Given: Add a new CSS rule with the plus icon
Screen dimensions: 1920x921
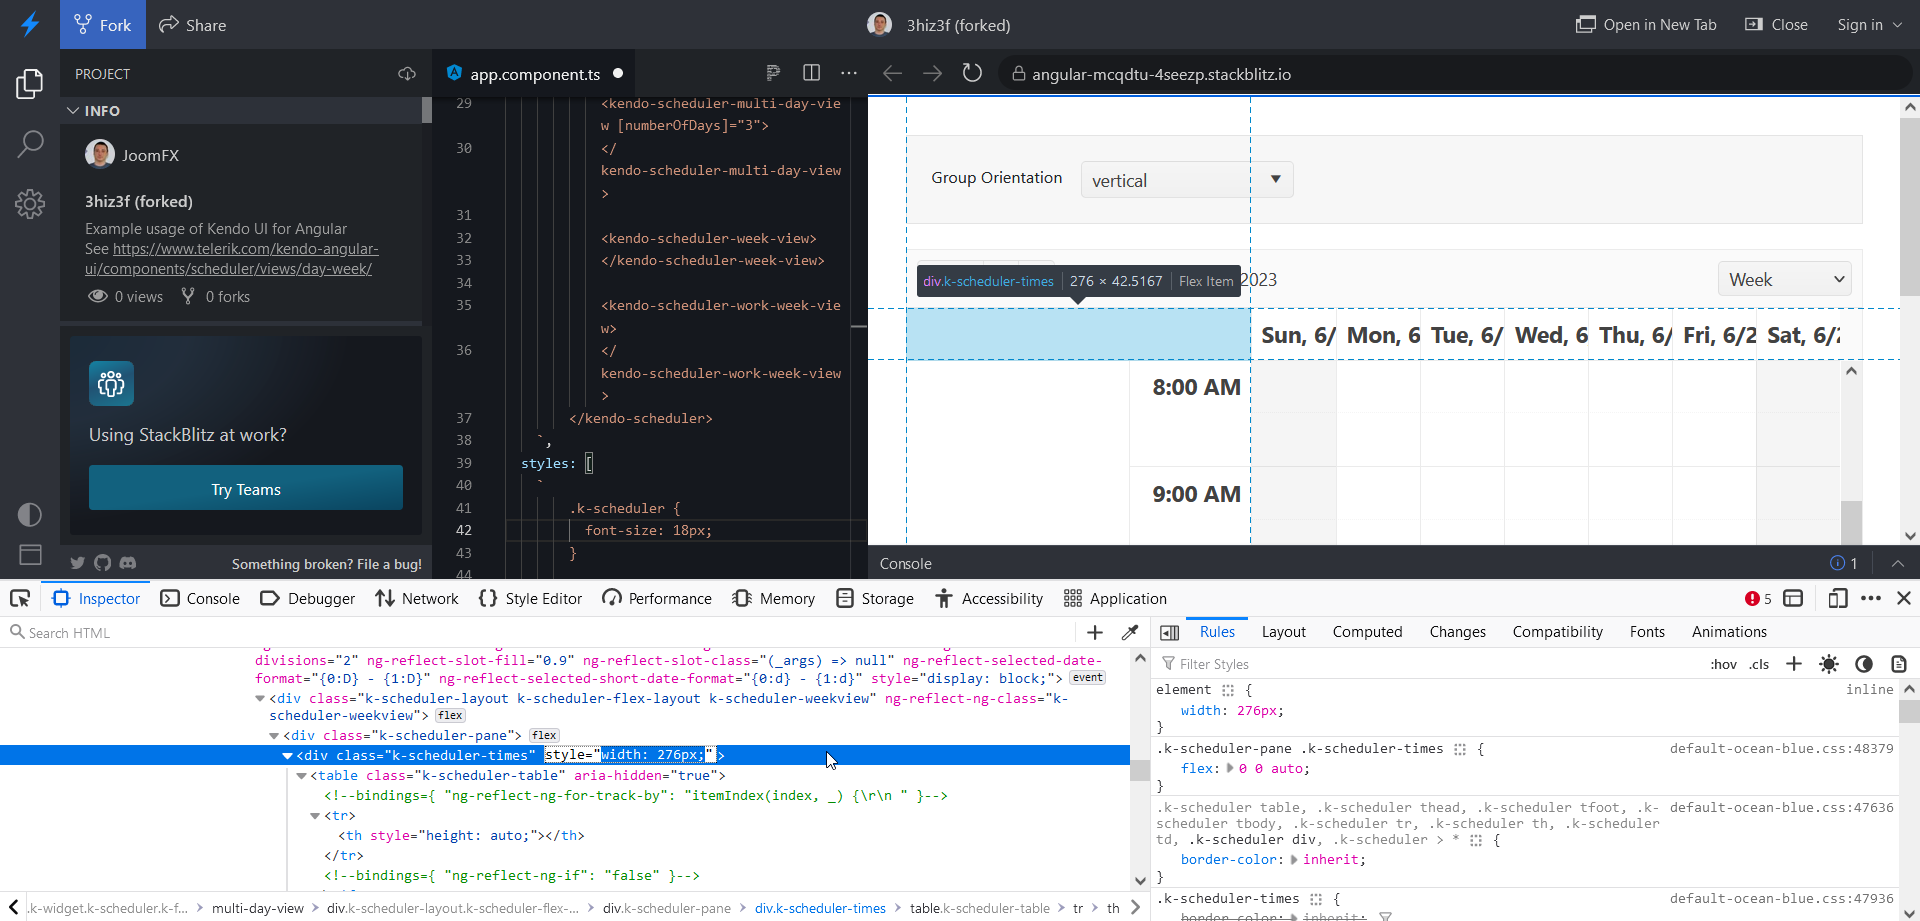Looking at the screenshot, I should (1794, 663).
